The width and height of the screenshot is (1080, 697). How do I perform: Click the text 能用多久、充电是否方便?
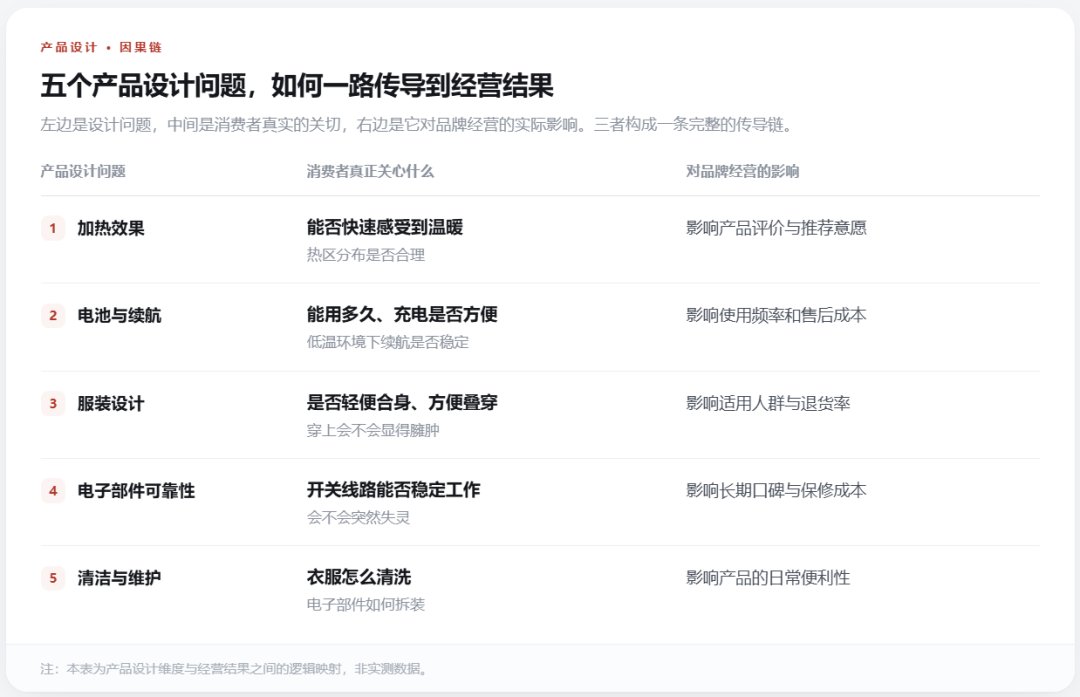click(x=402, y=315)
